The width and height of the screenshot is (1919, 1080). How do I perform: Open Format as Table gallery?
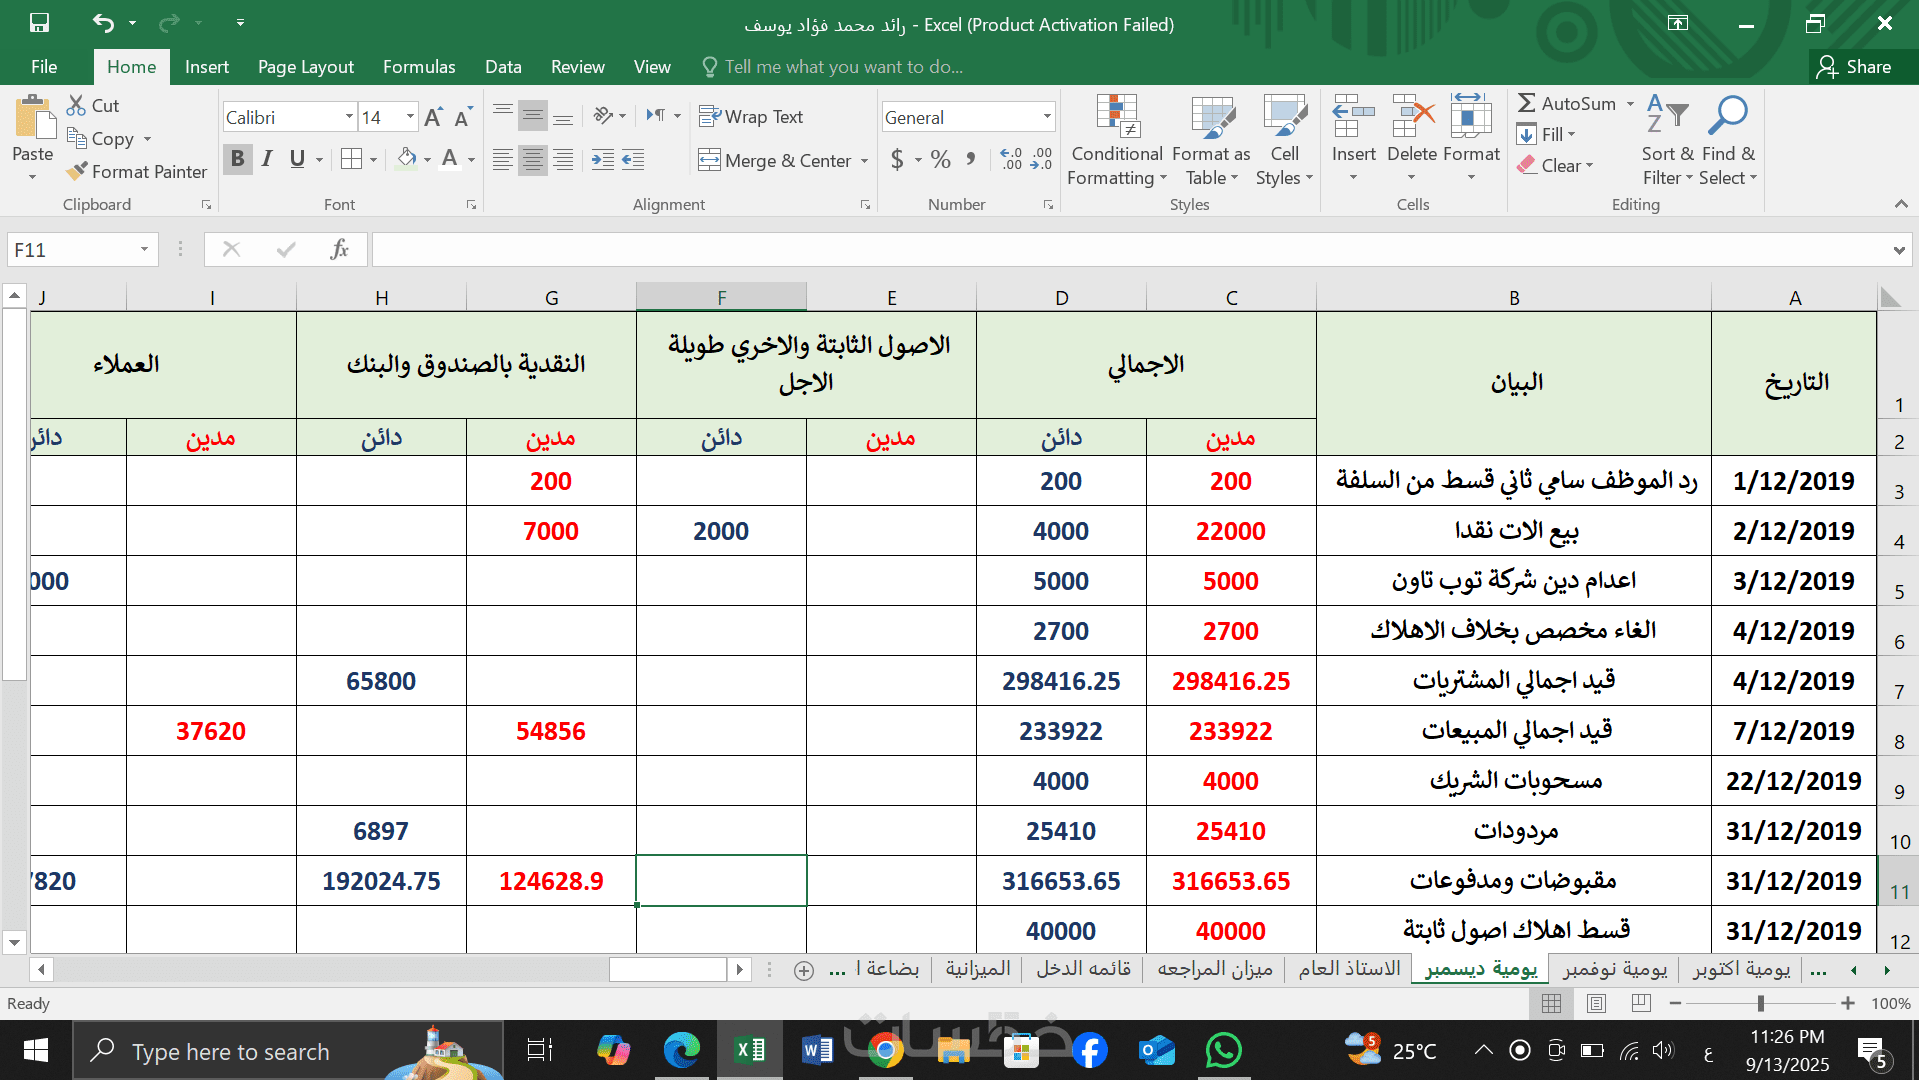tap(1211, 140)
